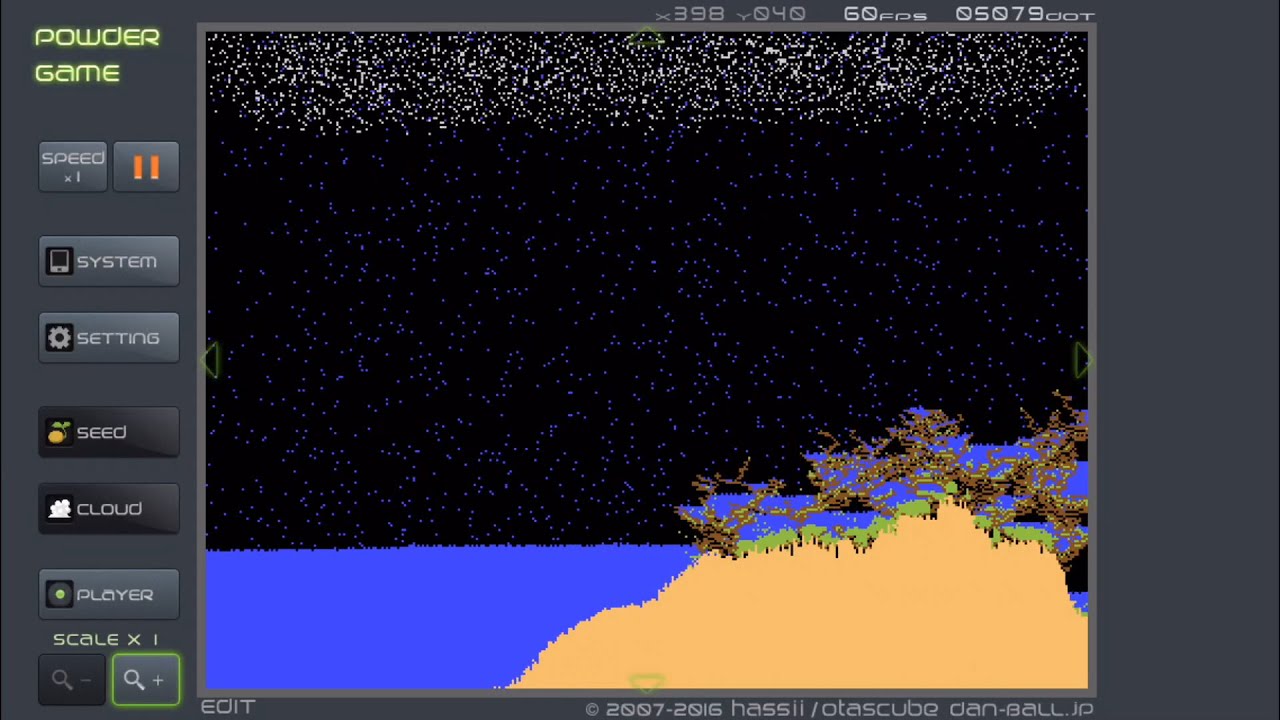
Task: Click the SYSTEM device icon
Action: pyautogui.click(x=59, y=261)
